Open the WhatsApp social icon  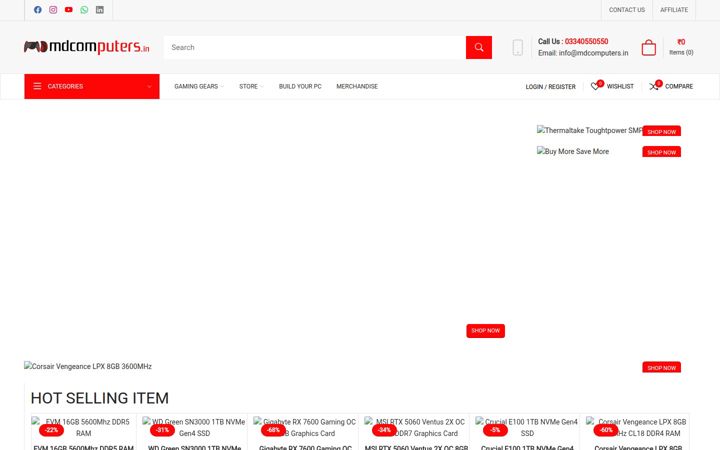click(84, 10)
